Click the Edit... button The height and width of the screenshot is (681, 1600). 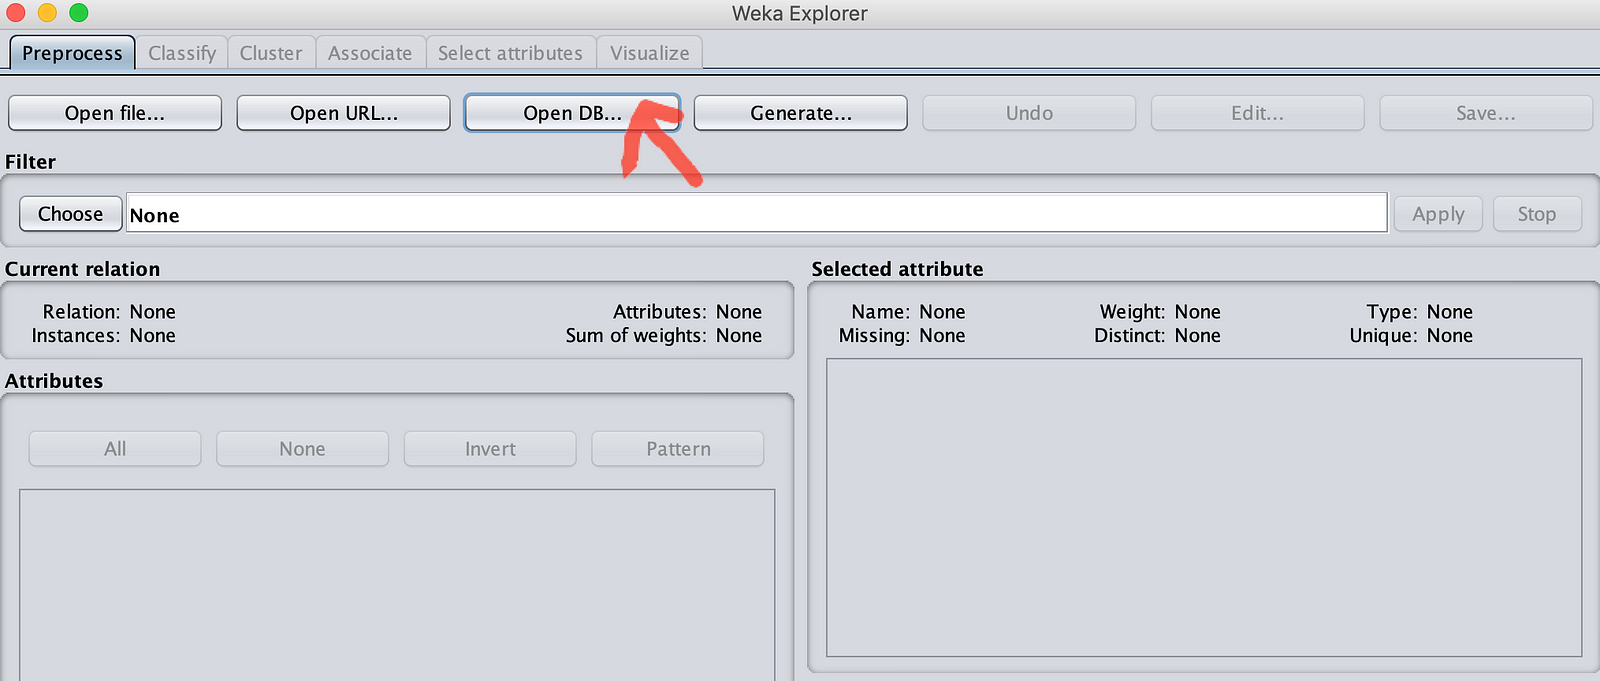tap(1257, 113)
